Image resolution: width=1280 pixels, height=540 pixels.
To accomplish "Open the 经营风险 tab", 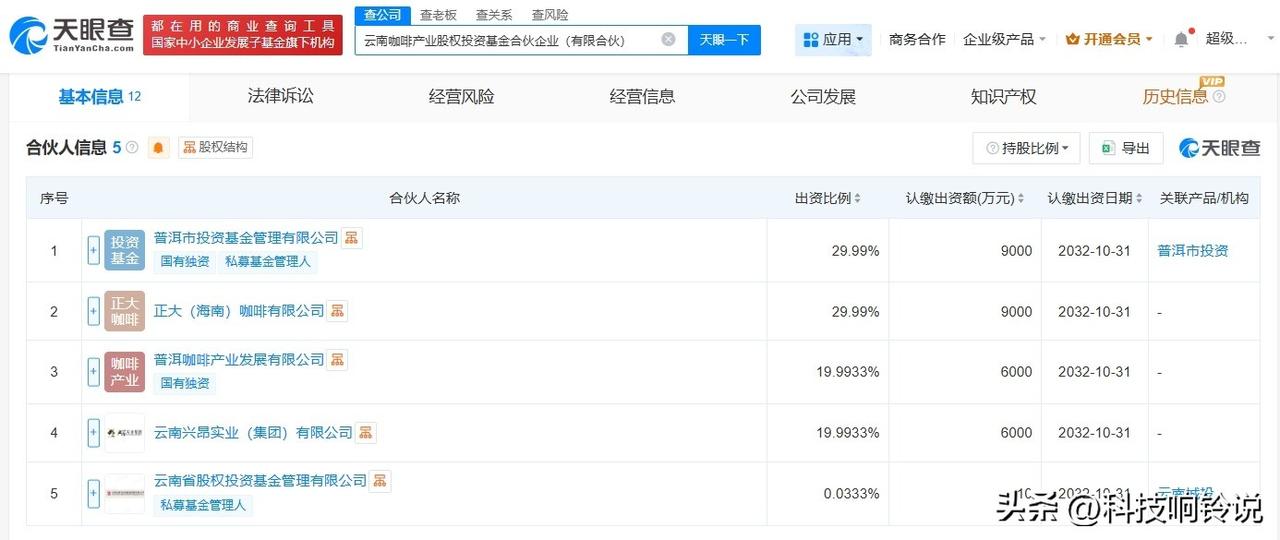I will [x=461, y=96].
